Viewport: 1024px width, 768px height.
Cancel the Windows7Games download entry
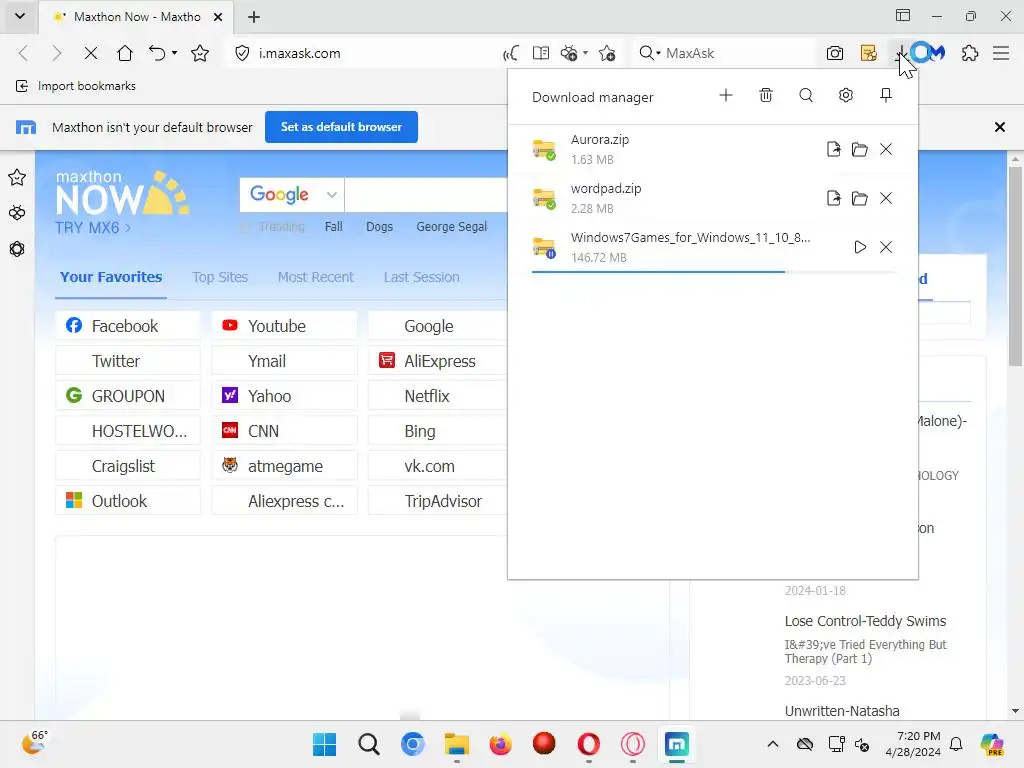click(886, 247)
